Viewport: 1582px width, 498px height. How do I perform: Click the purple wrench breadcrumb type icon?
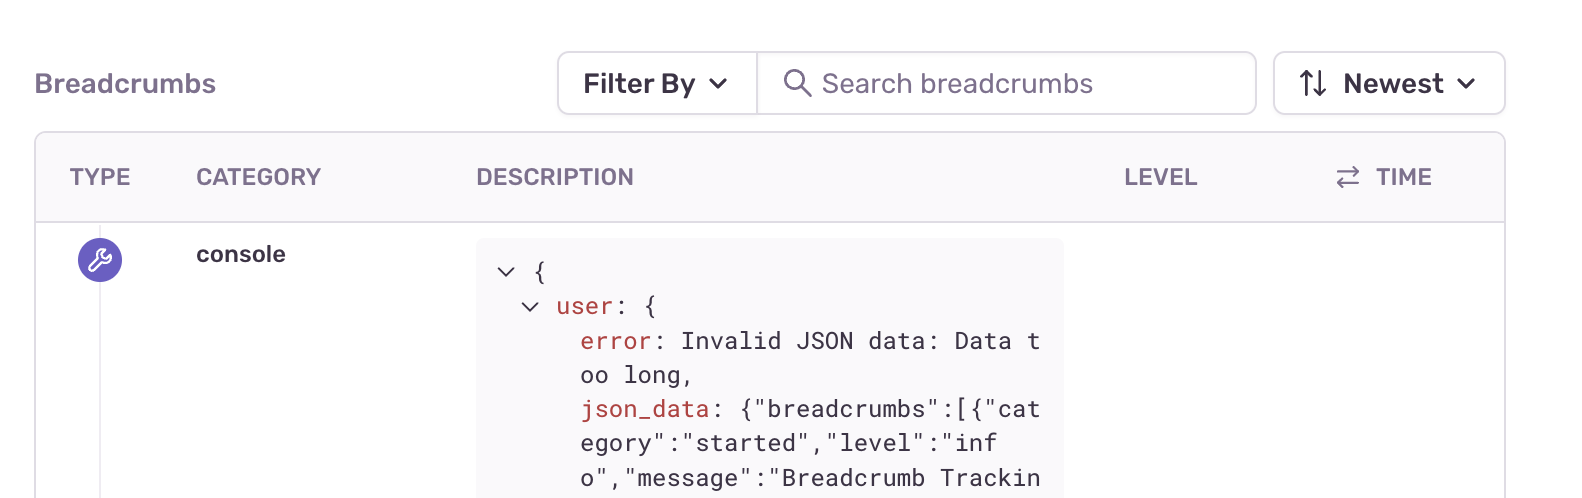tap(100, 260)
